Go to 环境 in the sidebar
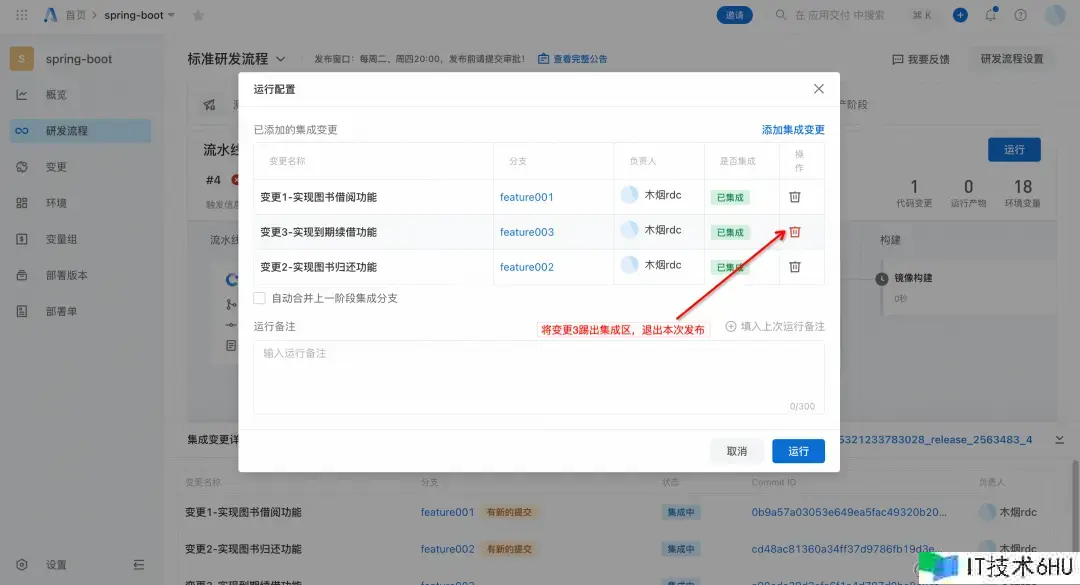1080x585 pixels. [56, 203]
